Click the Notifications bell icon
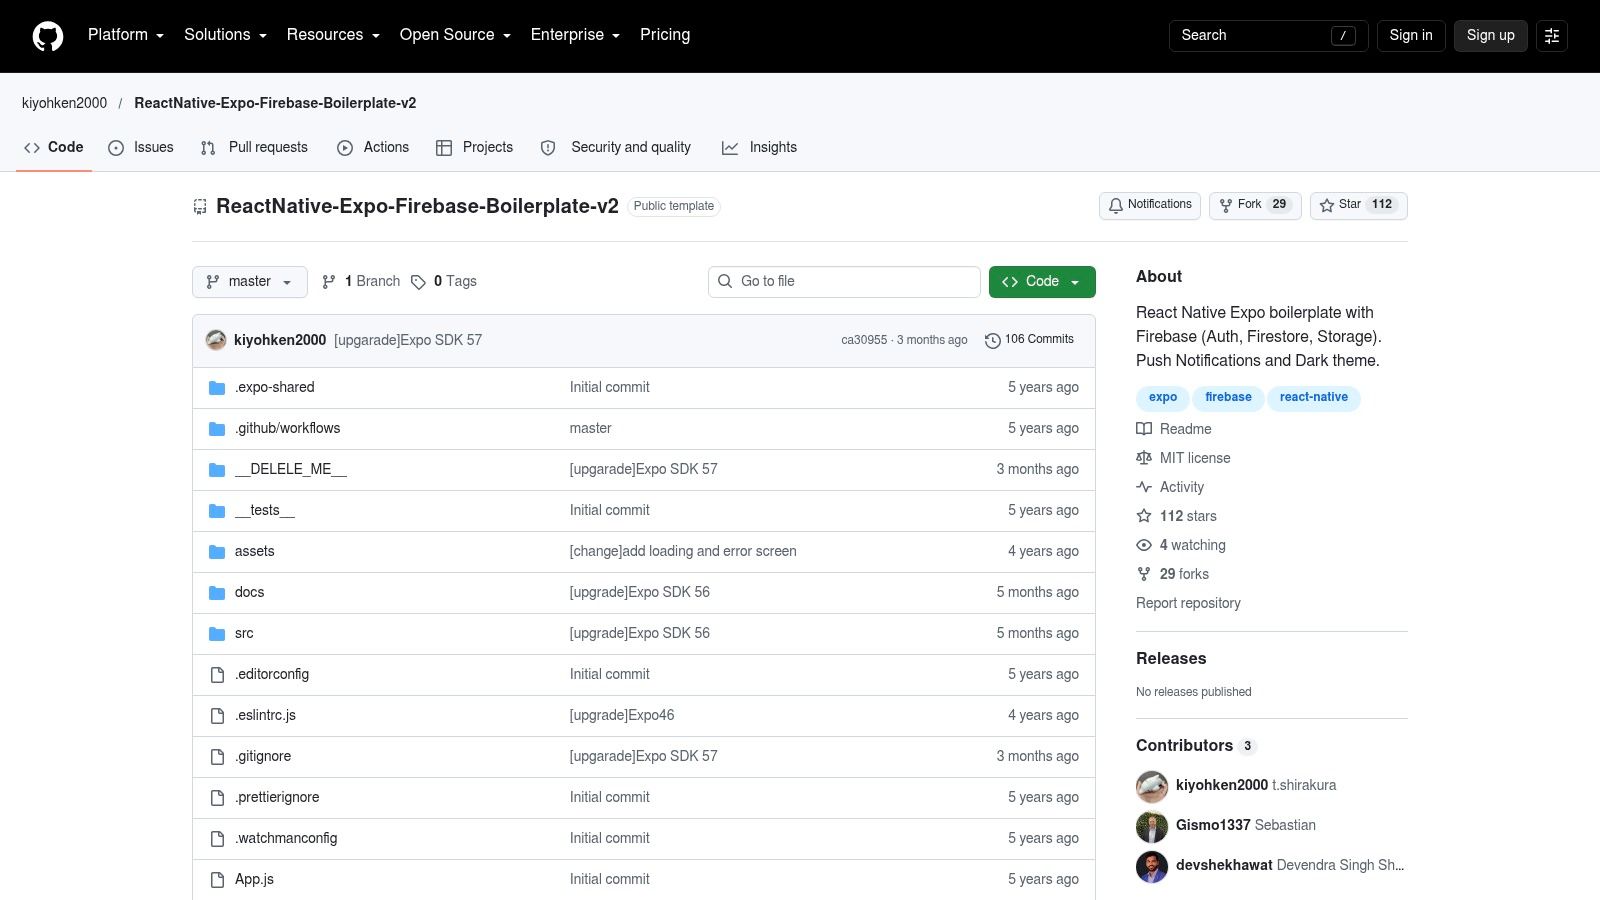Viewport: 1600px width, 900px height. point(1116,205)
